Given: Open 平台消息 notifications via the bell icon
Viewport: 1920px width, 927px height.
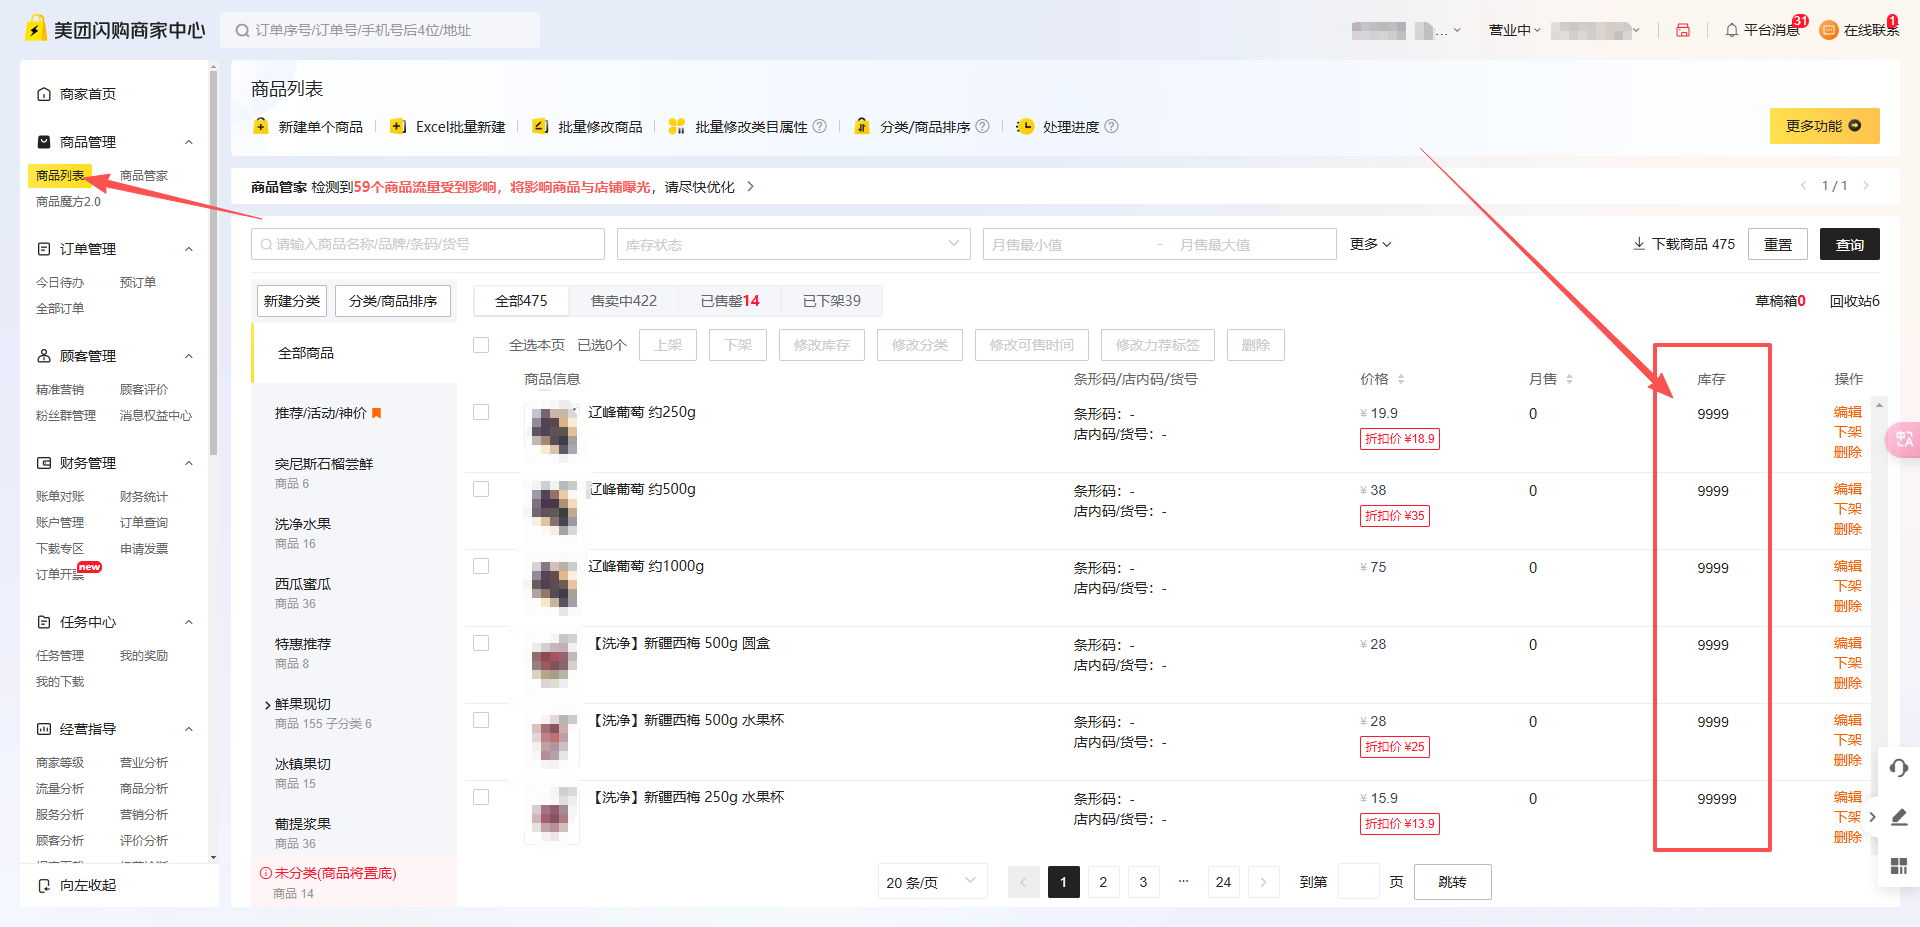Looking at the screenshot, I should 1732,30.
